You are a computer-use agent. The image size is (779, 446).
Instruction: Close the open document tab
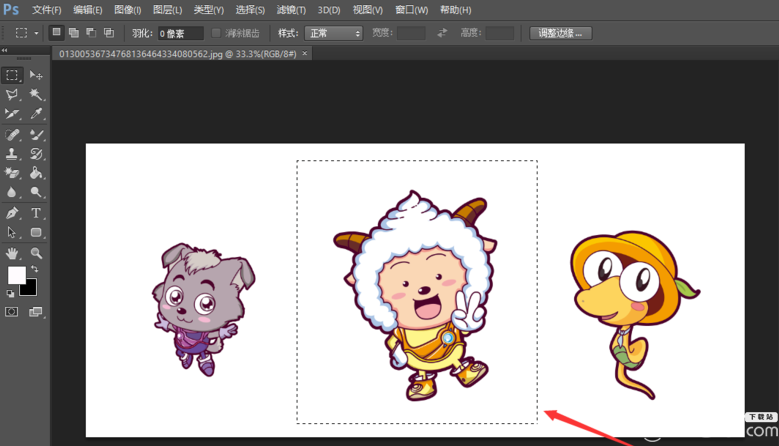tap(305, 53)
